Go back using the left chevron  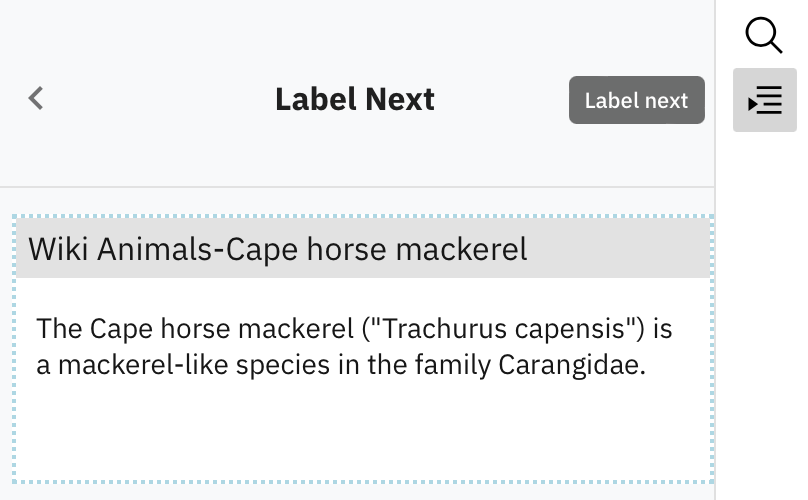(x=36, y=98)
